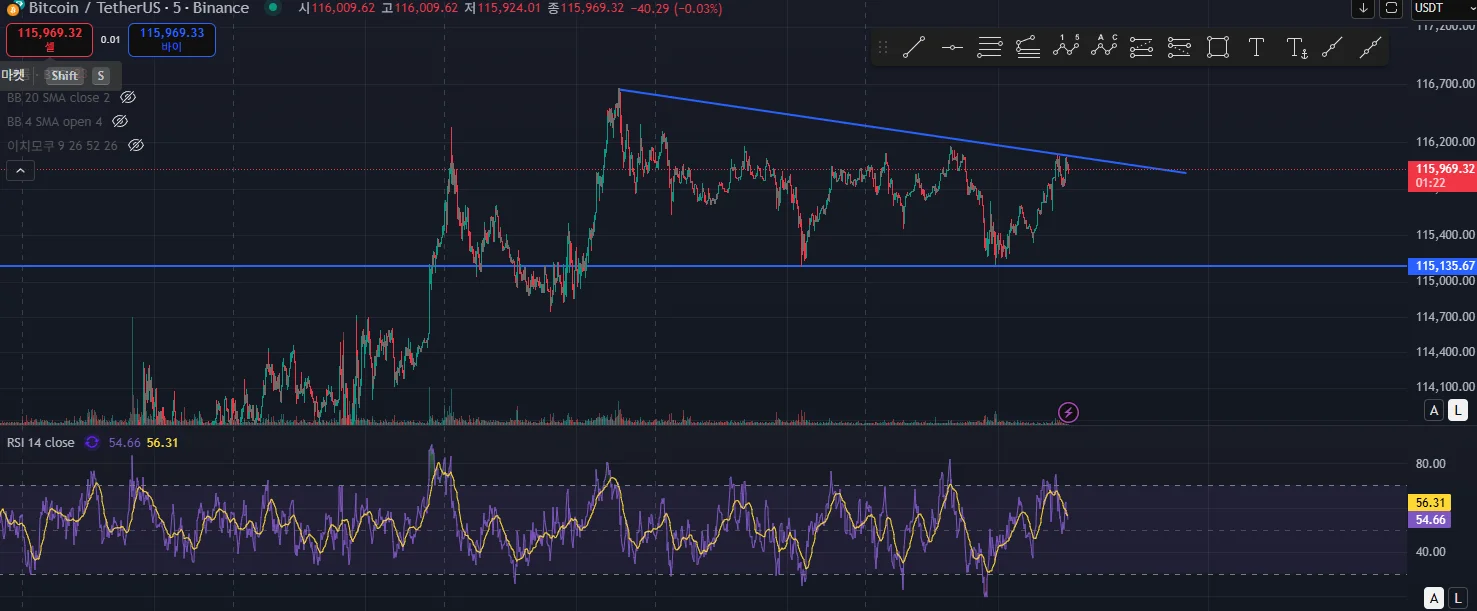Pick the ray line tool
1477x611 pixels.
(x=1332, y=47)
